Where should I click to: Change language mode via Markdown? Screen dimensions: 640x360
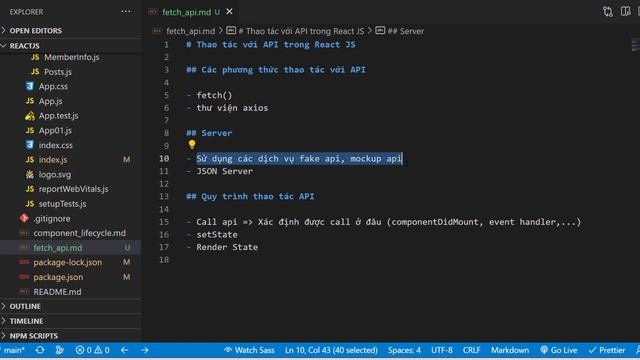pyautogui.click(x=510, y=350)
